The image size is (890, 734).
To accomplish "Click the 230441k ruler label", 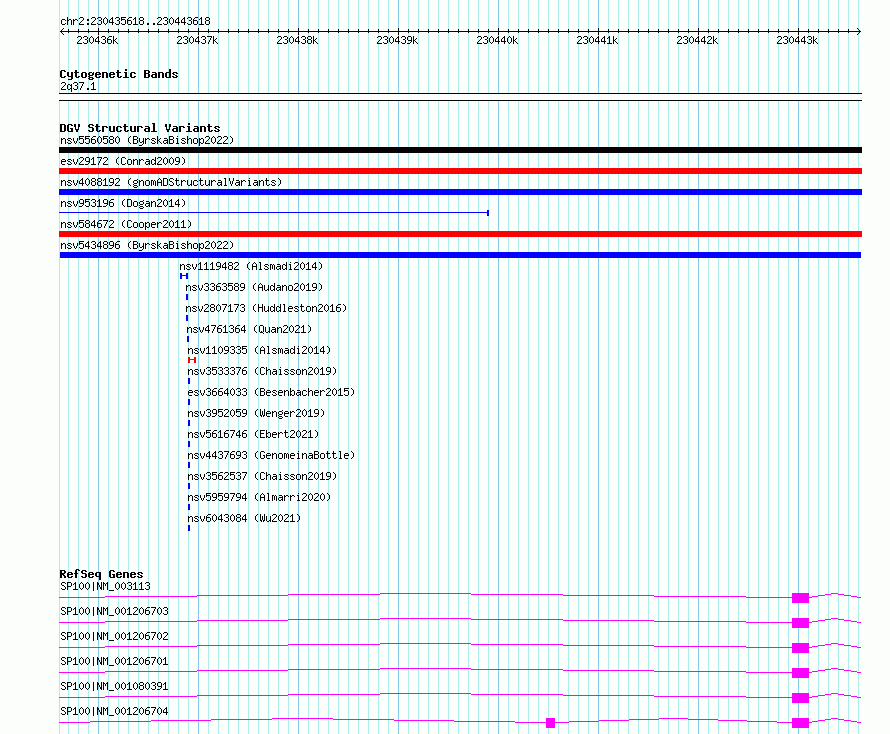I will click(597, 40).
